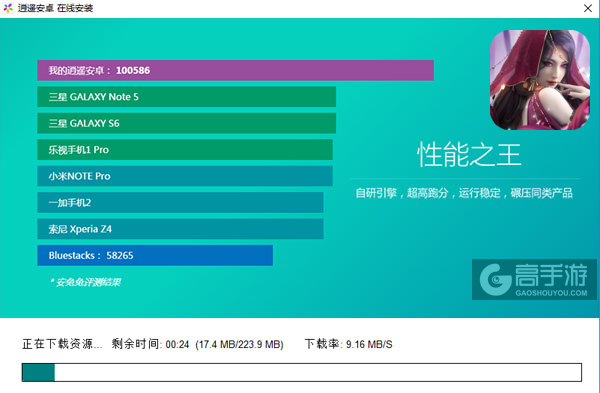Click the 性能之王 headline text
This screenshot has height=393, width=600.
(469, 155)
